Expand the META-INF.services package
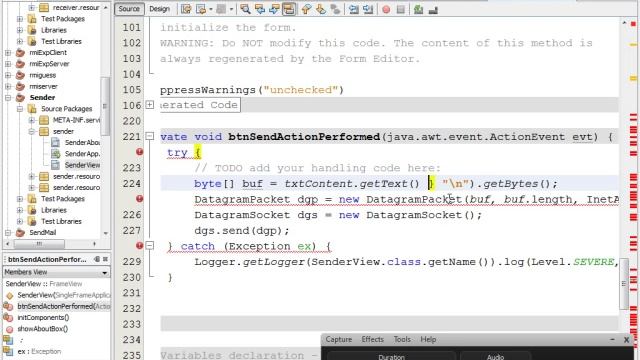Image resolution: width=640 pixels, height=360 pixels. (31, 120)
